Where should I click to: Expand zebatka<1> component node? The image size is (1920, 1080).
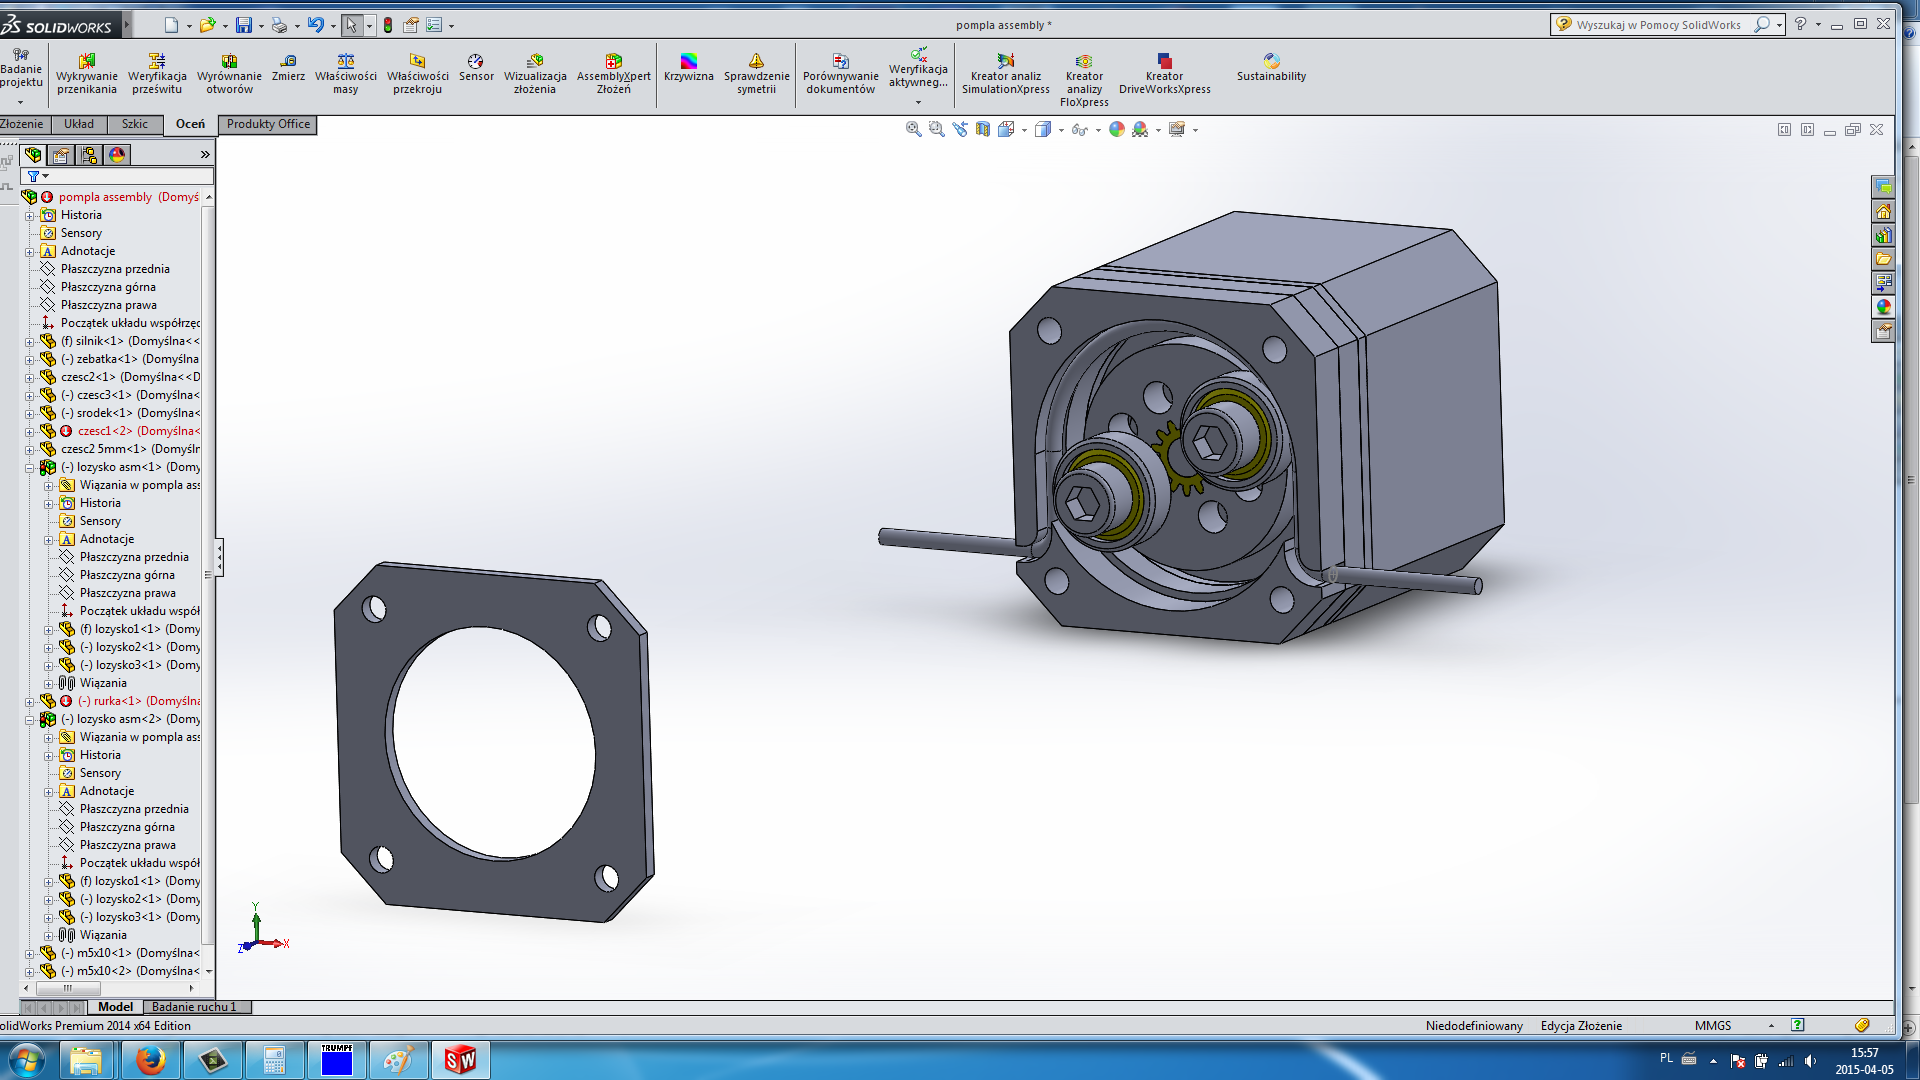tap(29, 360)
